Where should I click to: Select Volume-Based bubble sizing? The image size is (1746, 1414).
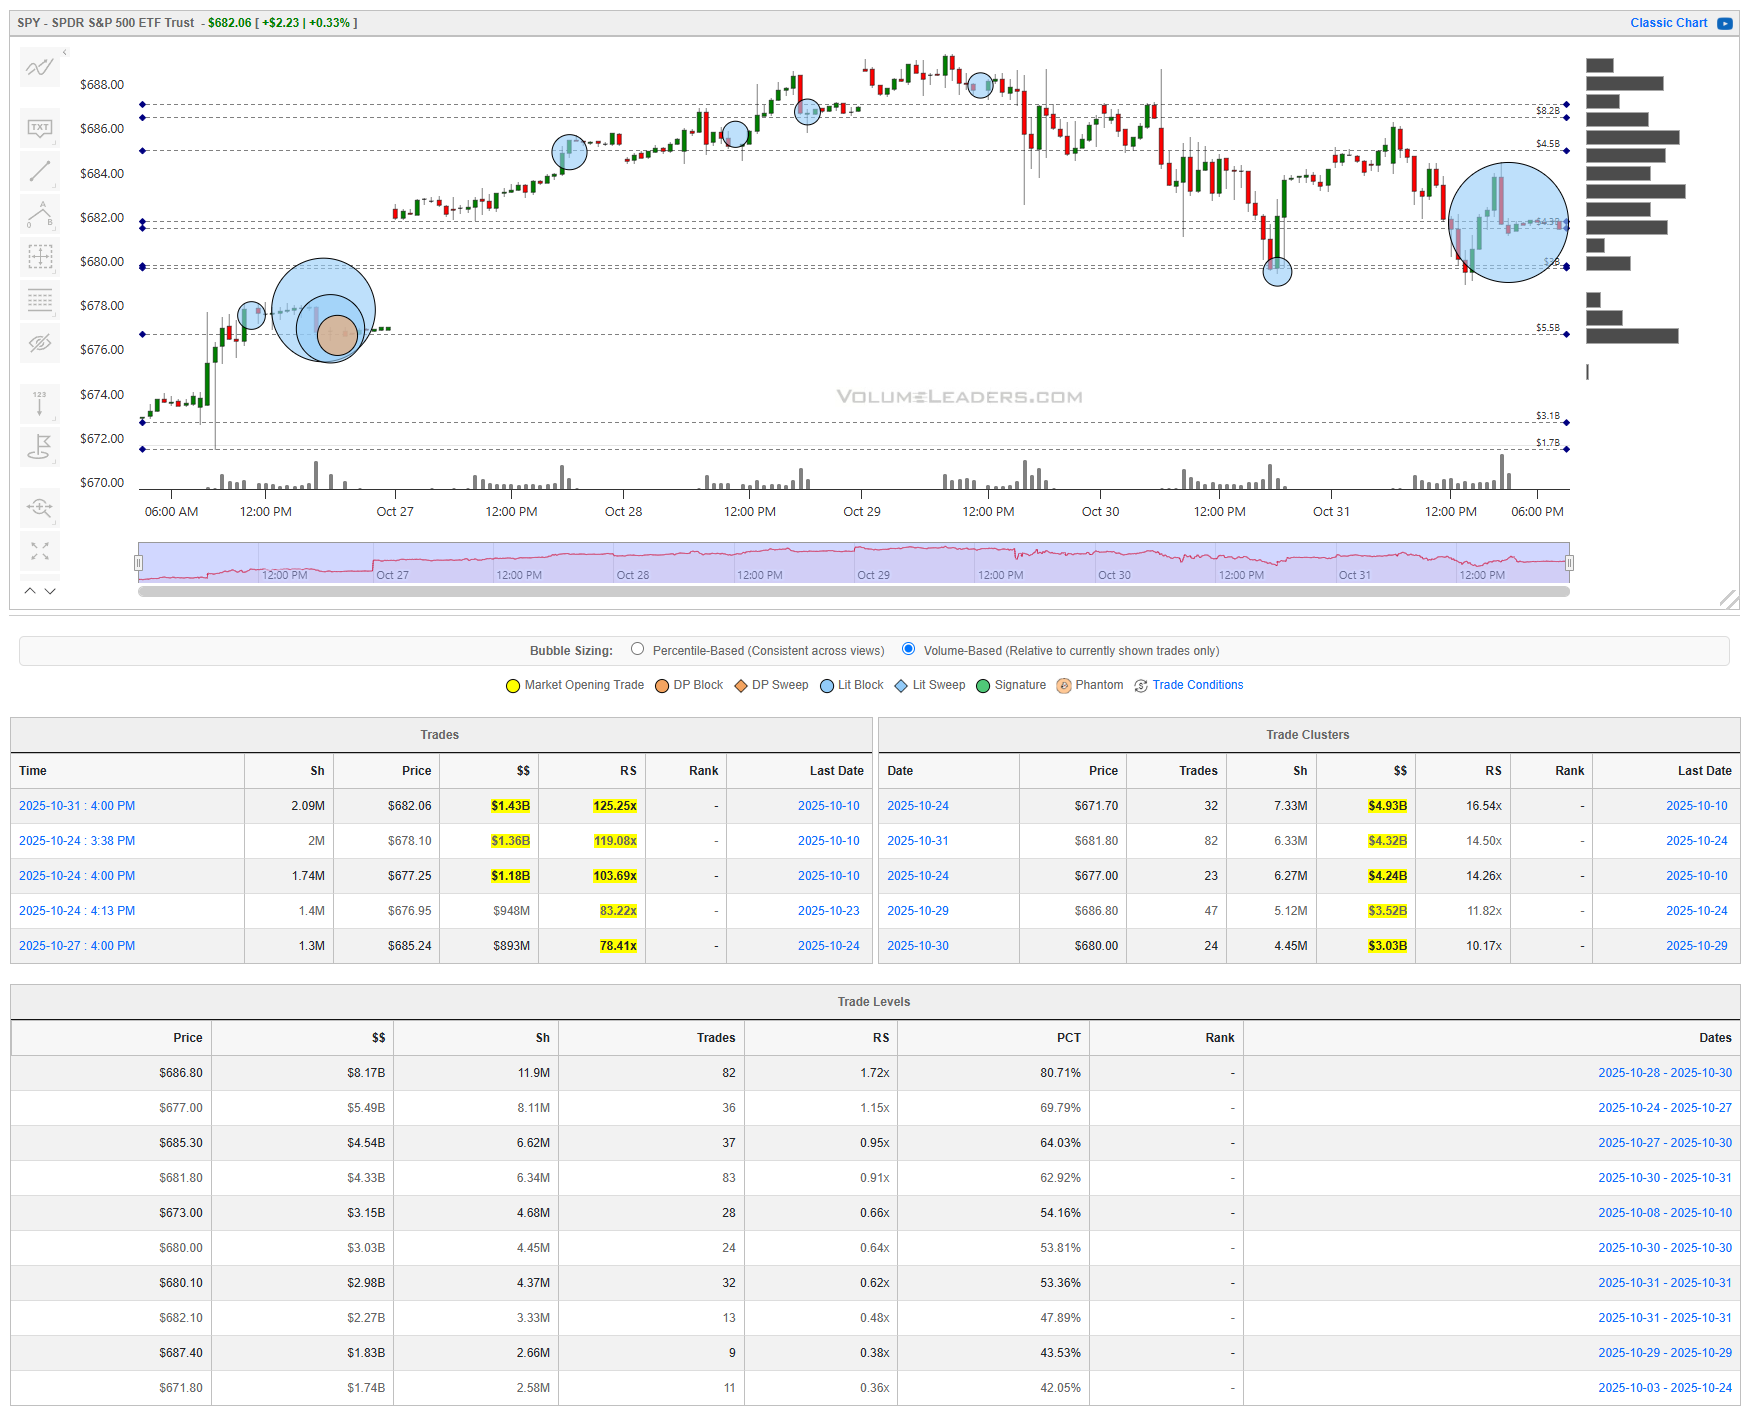tap(908, 649)
